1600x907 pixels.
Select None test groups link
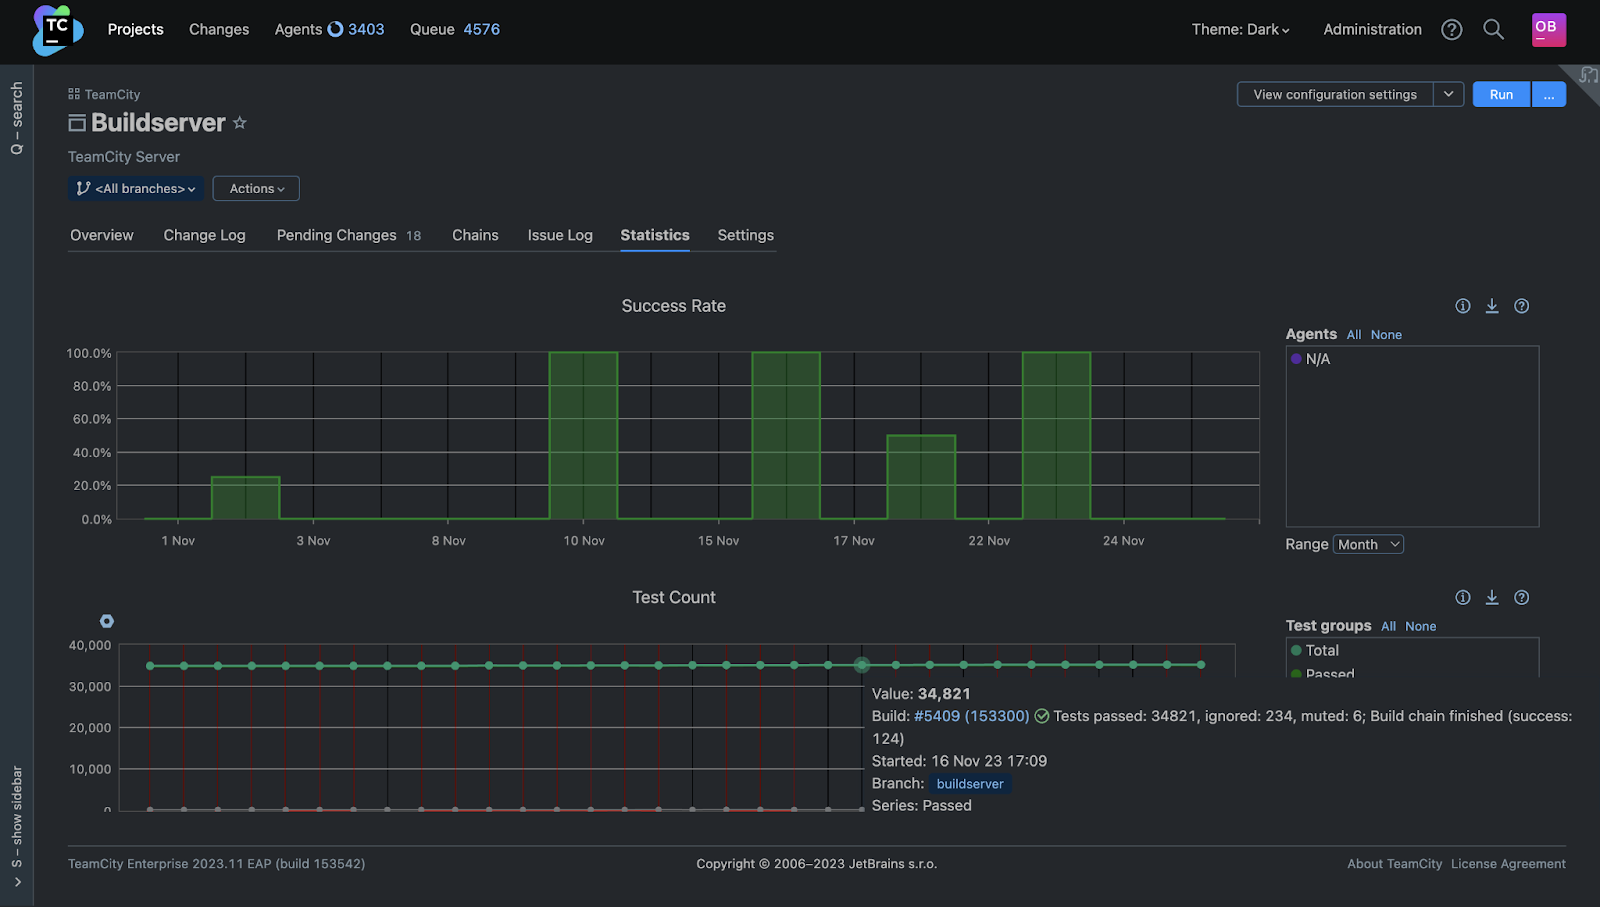[1421, 626]
